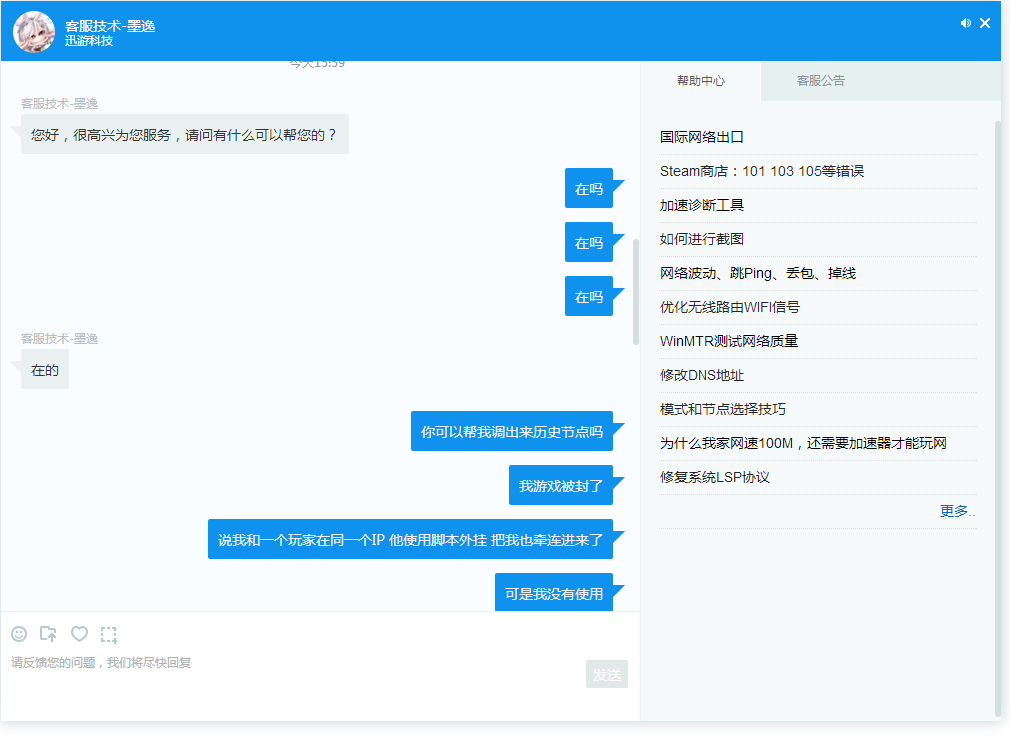Open the WinMTR测试网络质量 article
The height and width of the screenshot is (751, 1010).
[729, 341]
